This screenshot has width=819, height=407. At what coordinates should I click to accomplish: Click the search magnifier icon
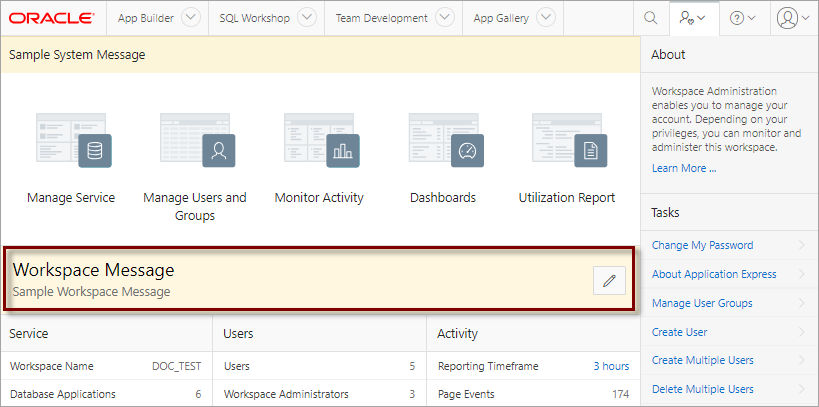tap(650, 18)
